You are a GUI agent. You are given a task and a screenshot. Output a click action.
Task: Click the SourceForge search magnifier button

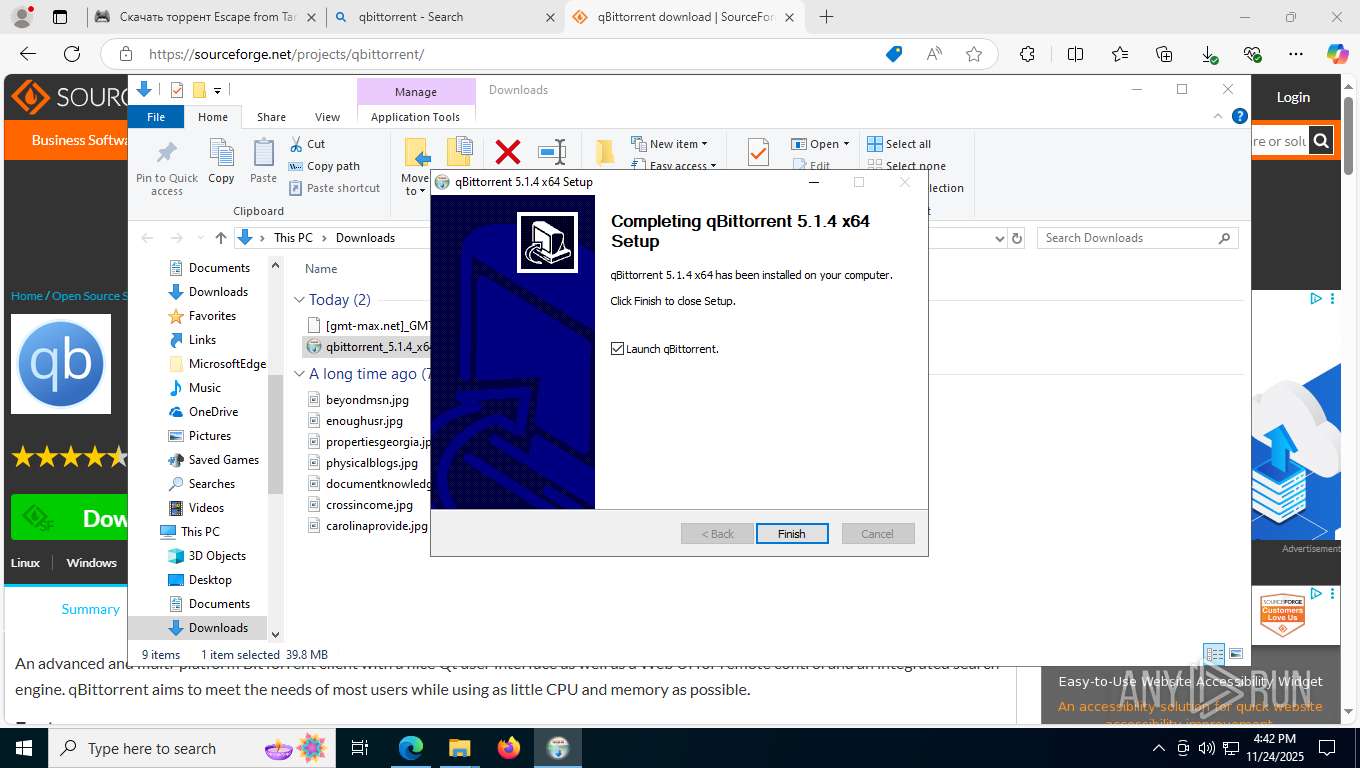(x=1321, y=141)
